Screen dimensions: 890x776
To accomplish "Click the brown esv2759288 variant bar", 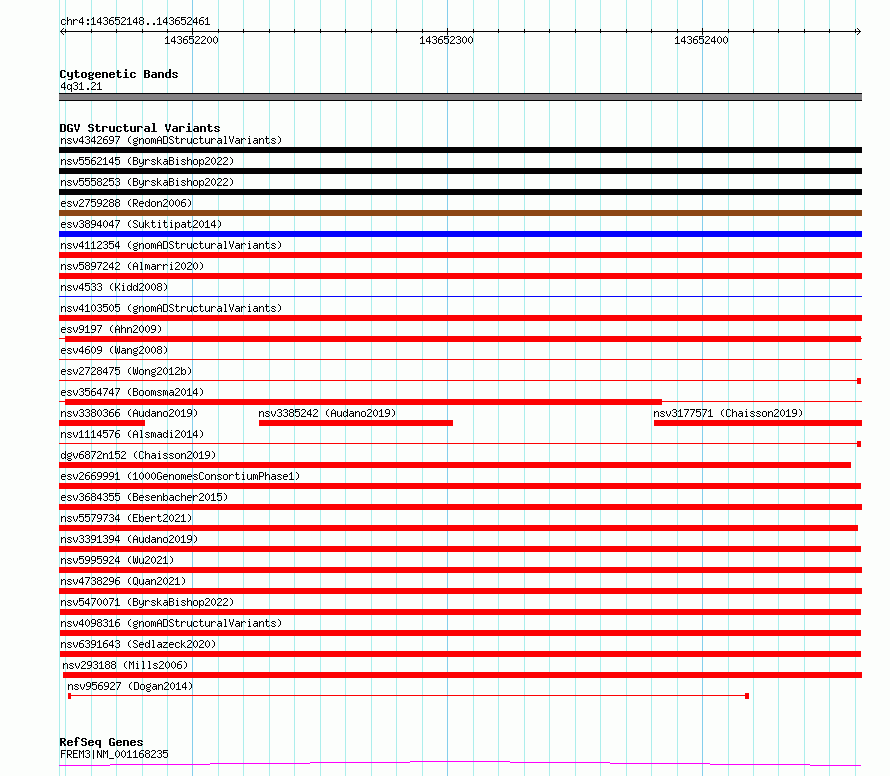I will point(460,213).
